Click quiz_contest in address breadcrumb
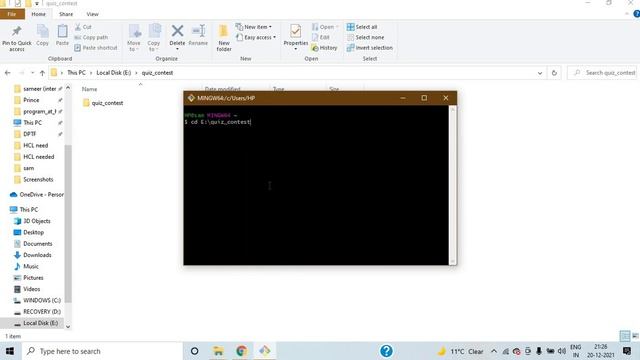Viewport: 640px width, 360px height. pyautogui.click(x=157, y=73)
